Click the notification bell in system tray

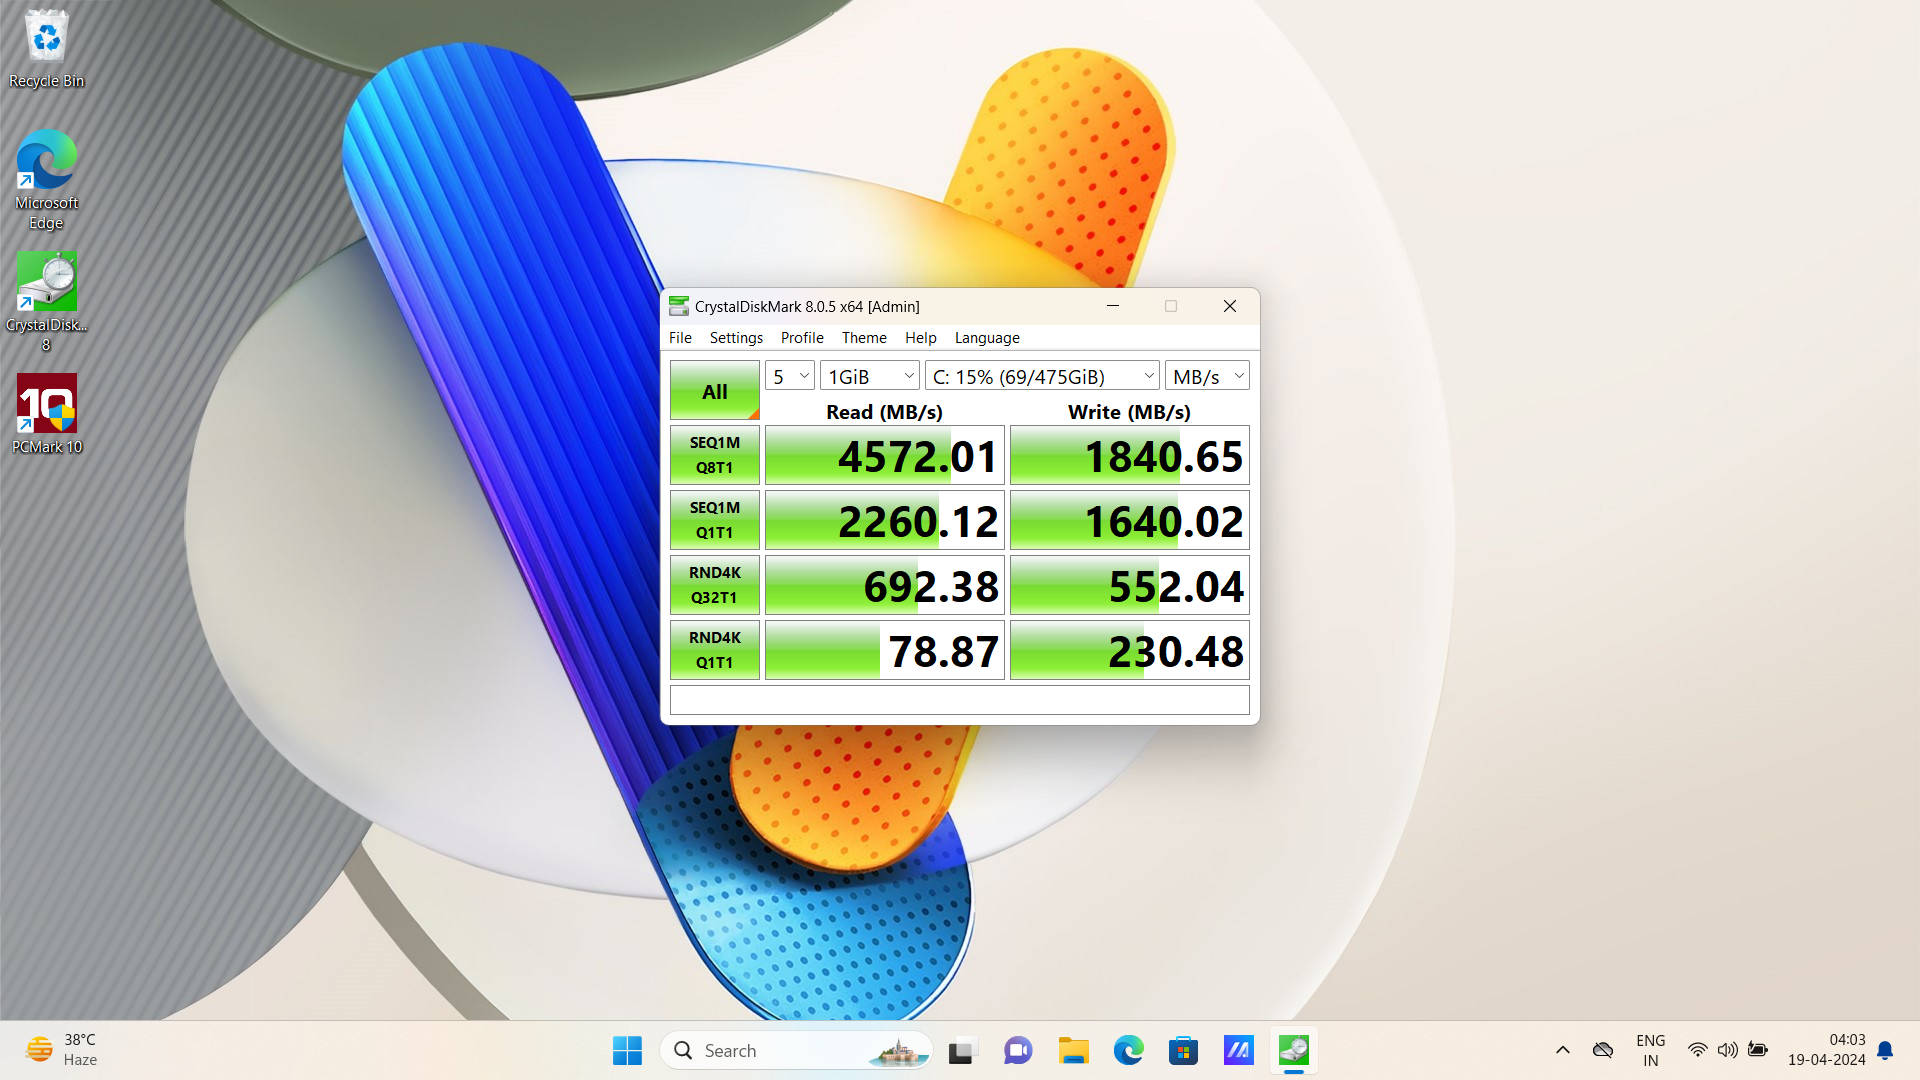1885,1050
